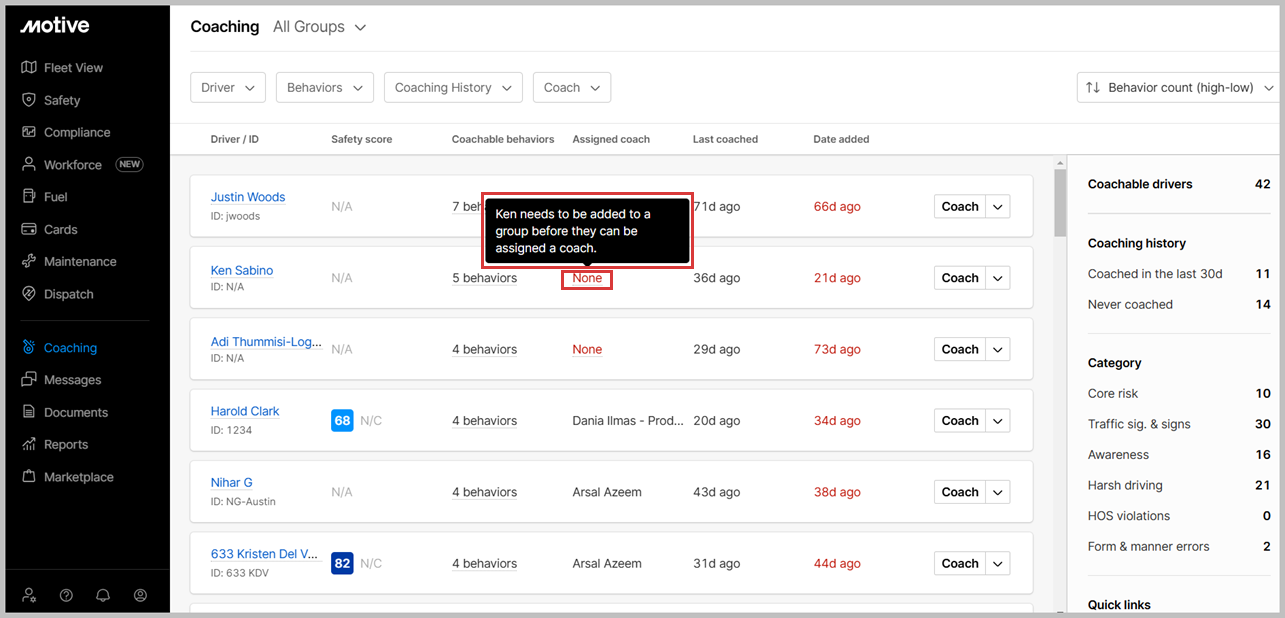Click sort arrows icon beside Behavior count

pyautogui.click(x=1093, y=87)
